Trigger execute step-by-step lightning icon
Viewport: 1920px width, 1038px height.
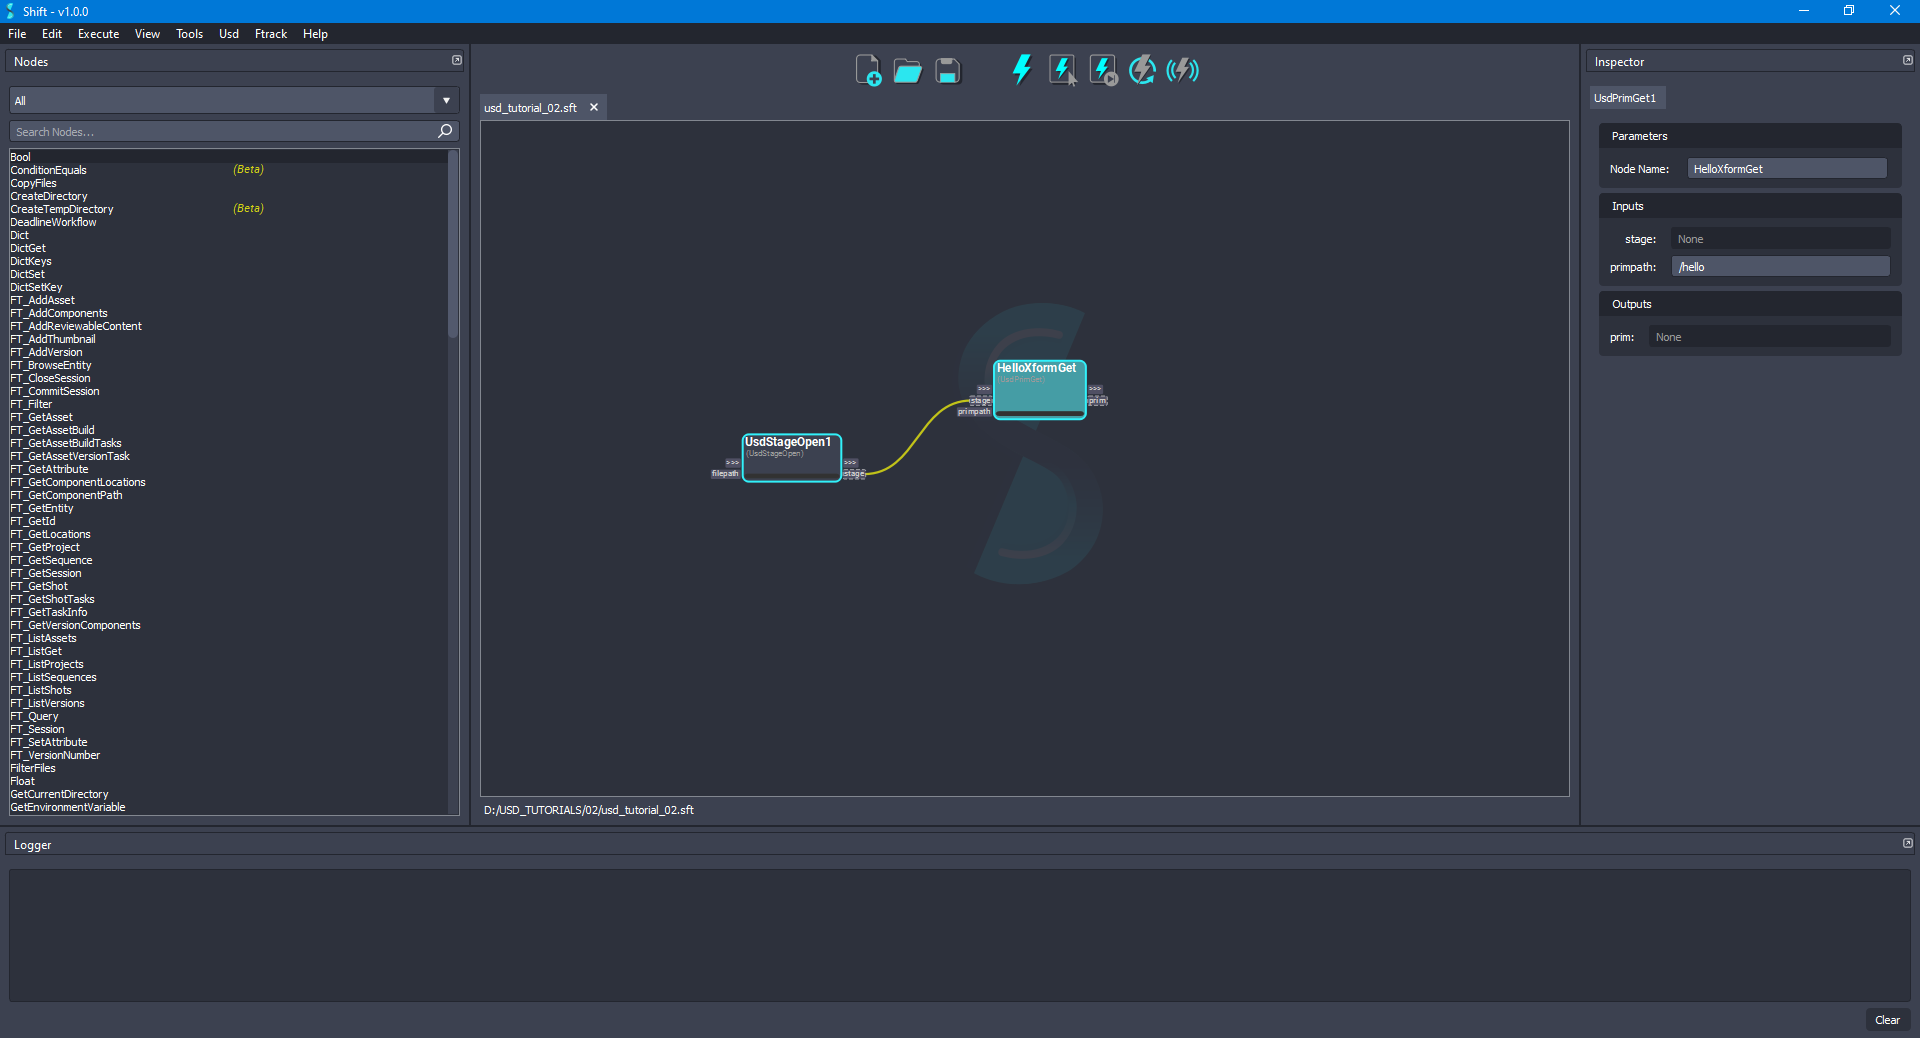point(1102,70)
